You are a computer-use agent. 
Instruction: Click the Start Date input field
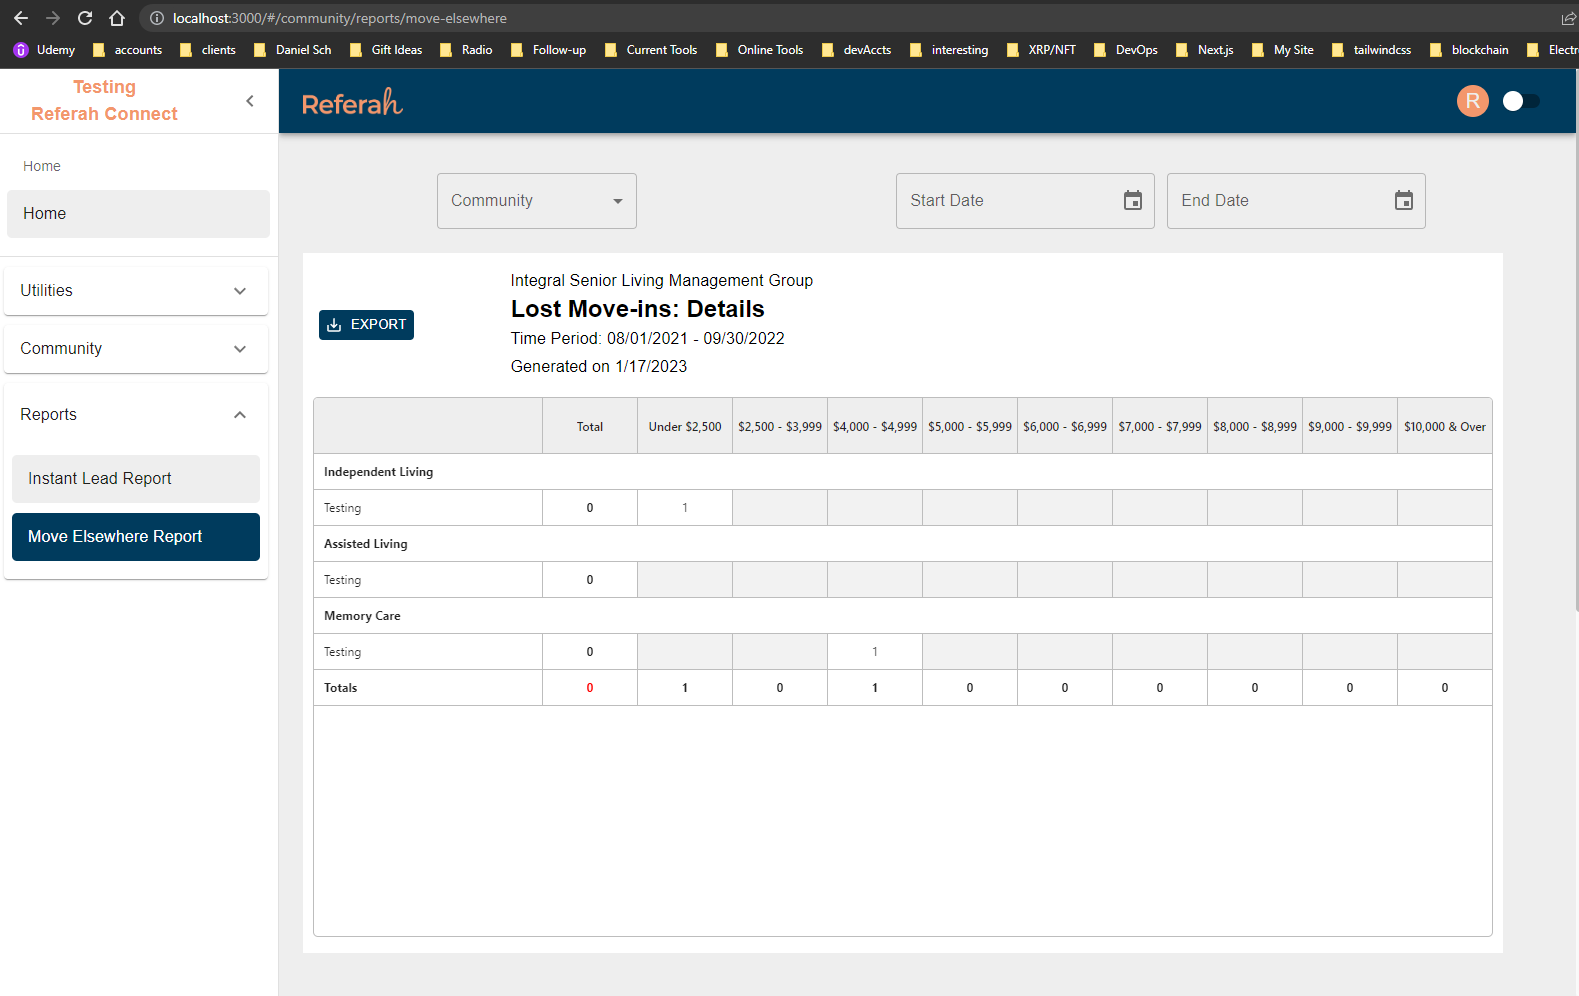click(x=1025, y=201)
